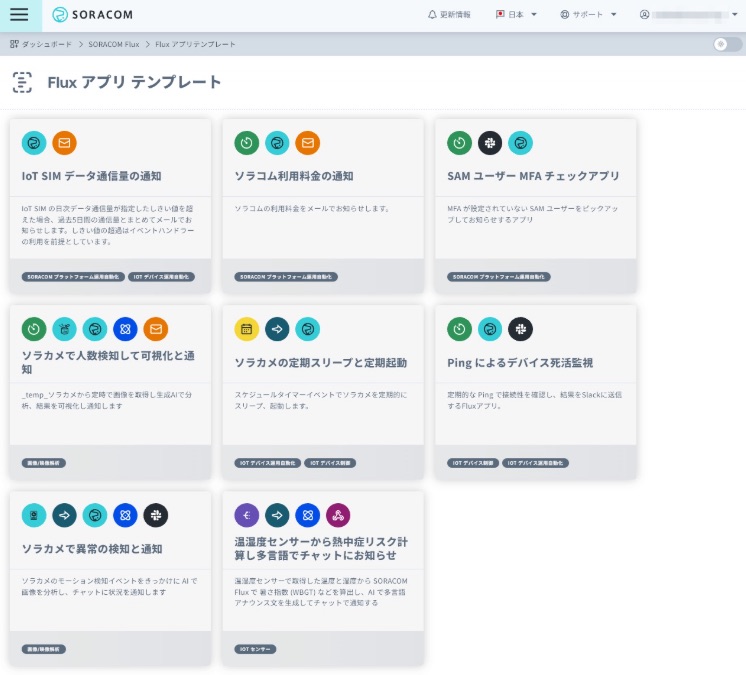The width and height of the screenshot is (746, 675).
Task: Click orange email icon on ソラカメで人数検知 card
Action: click(x=156, y=329)
